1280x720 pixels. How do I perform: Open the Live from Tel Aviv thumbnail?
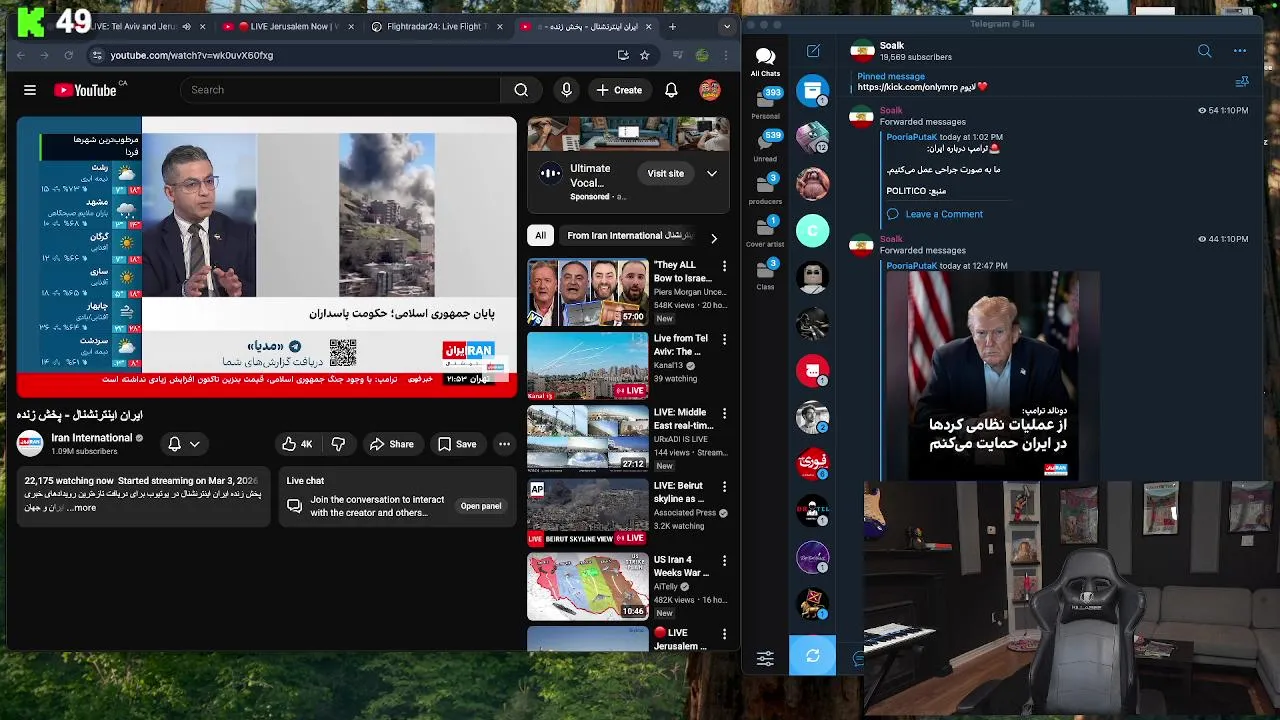[587, 367]
